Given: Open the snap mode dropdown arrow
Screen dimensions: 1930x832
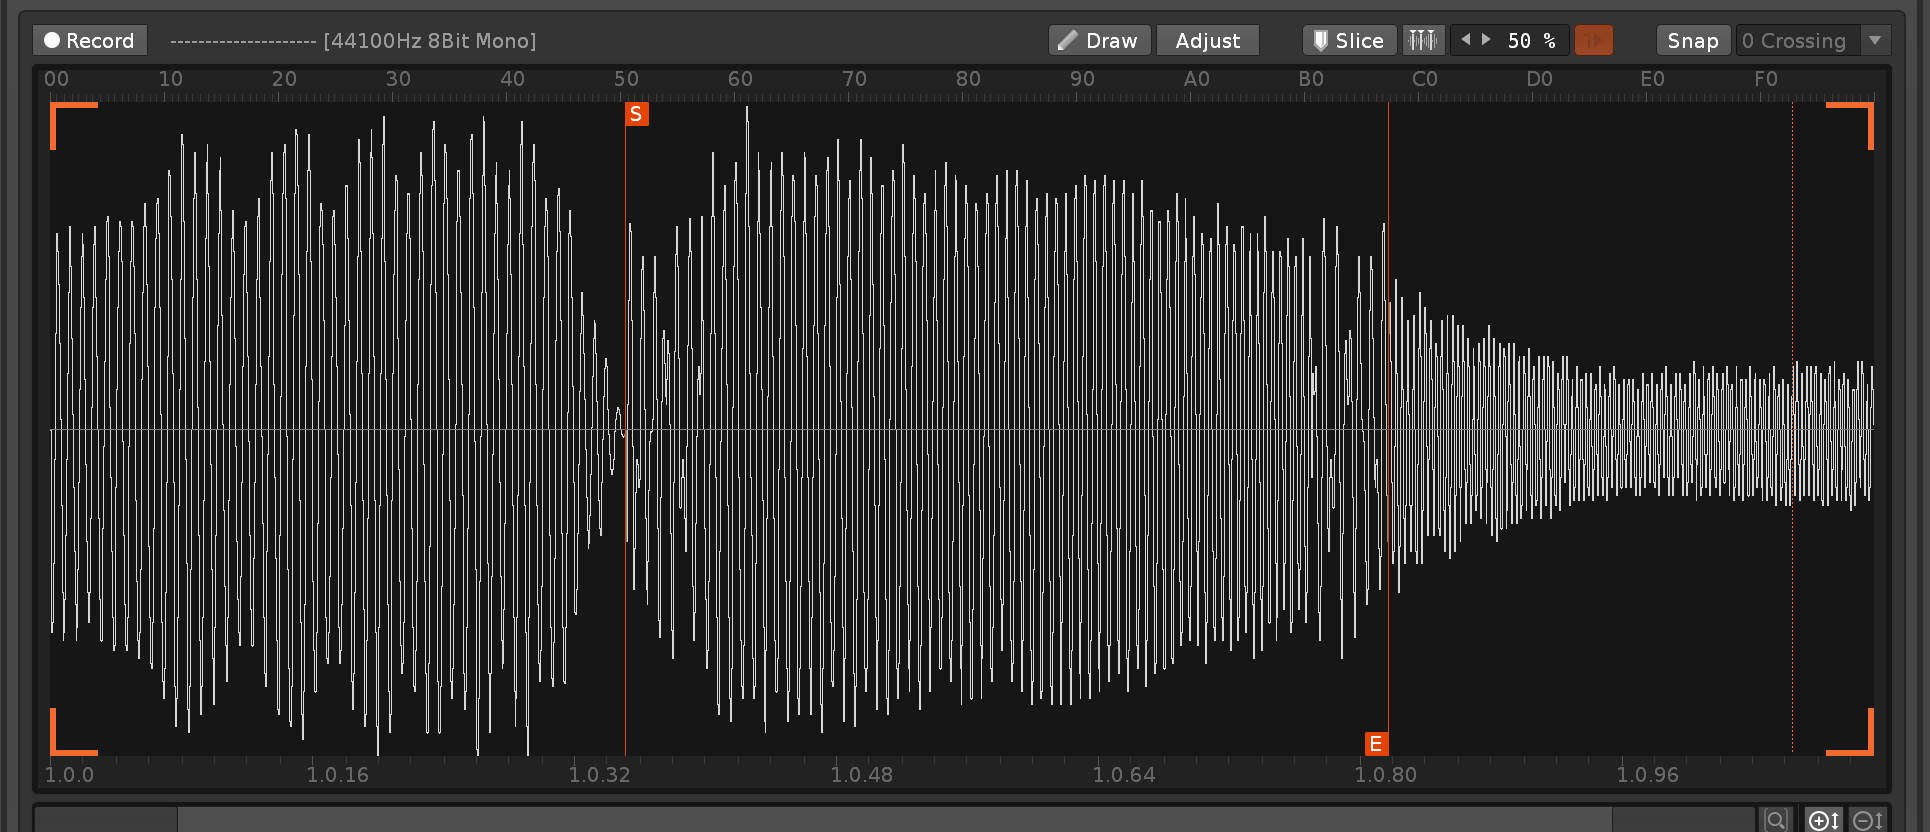Looking at the screenshot, I should [1875, 40].
